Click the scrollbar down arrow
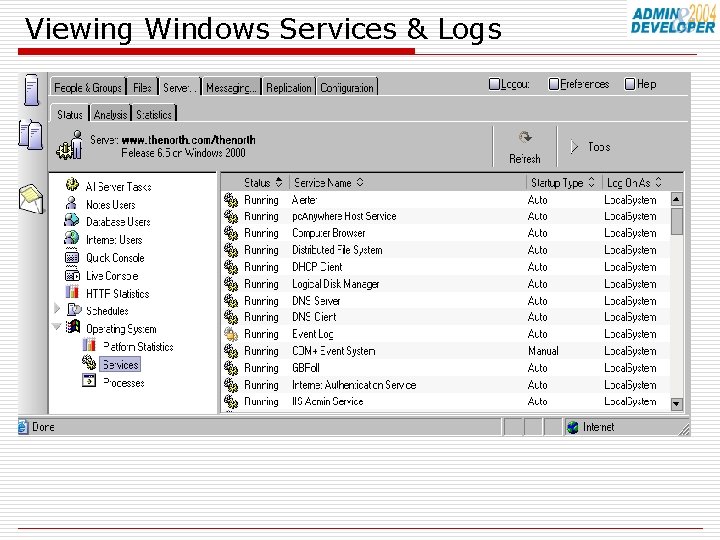 676,404
